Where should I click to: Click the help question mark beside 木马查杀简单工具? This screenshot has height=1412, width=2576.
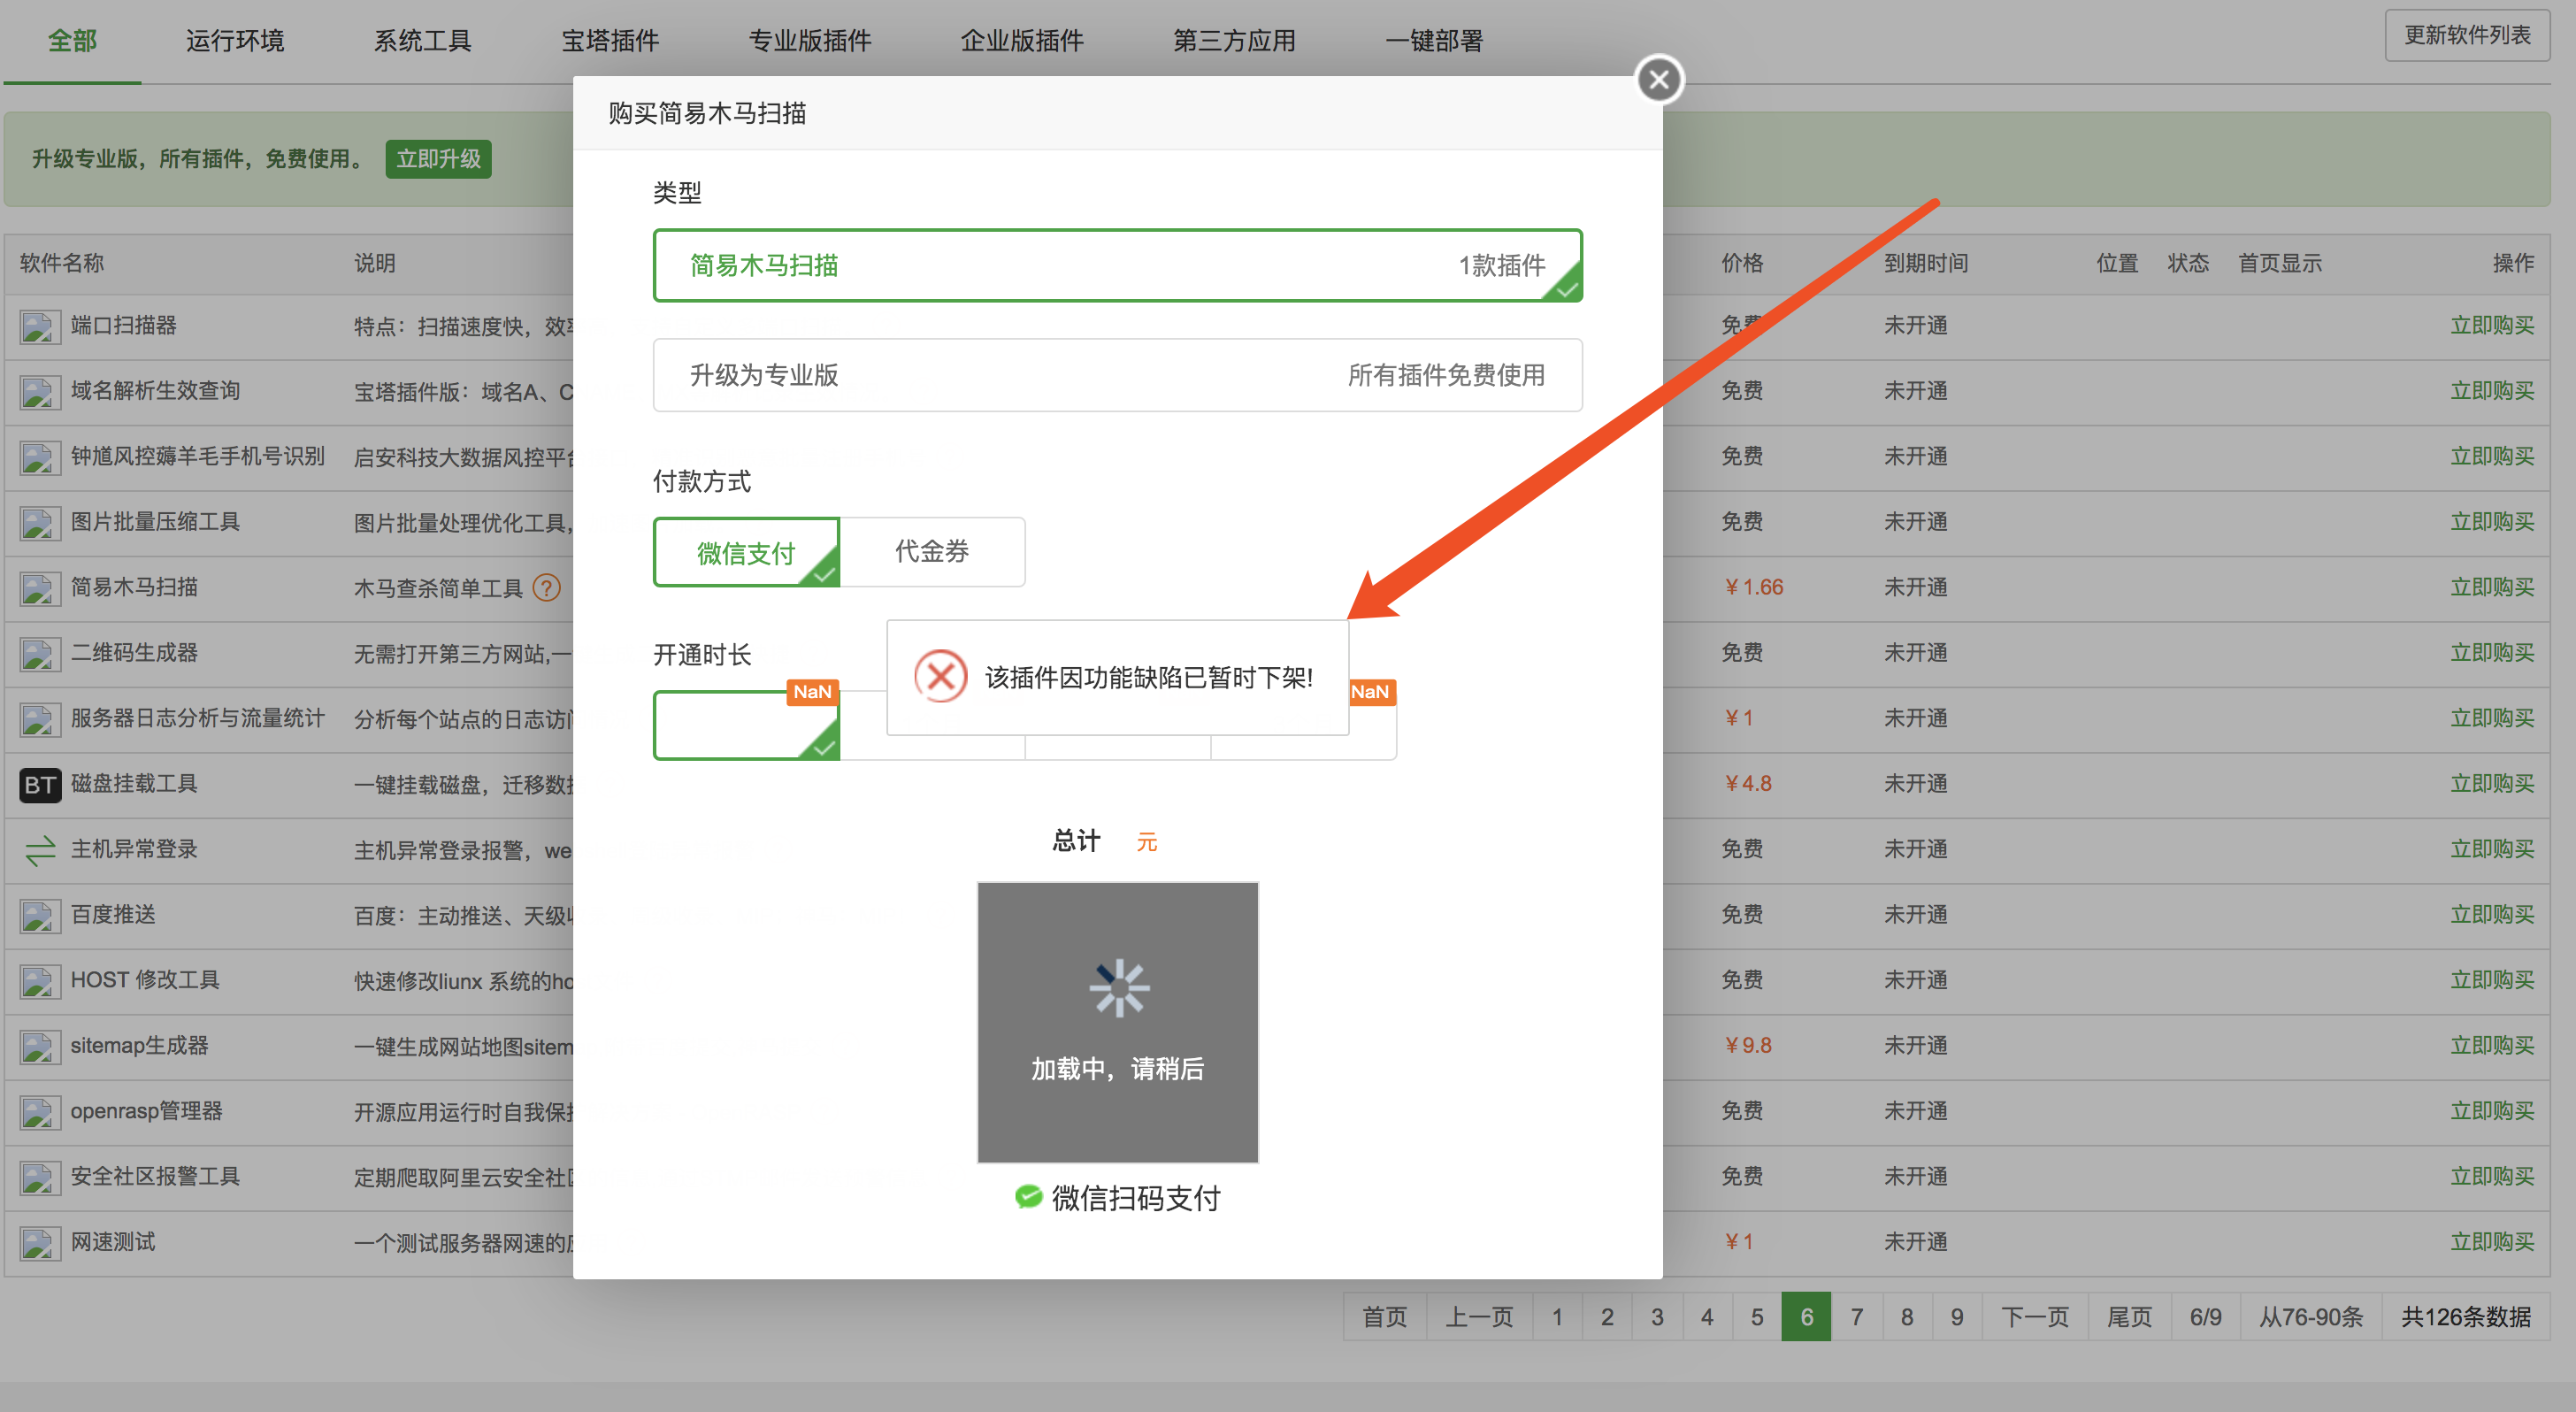pos(546,587)
